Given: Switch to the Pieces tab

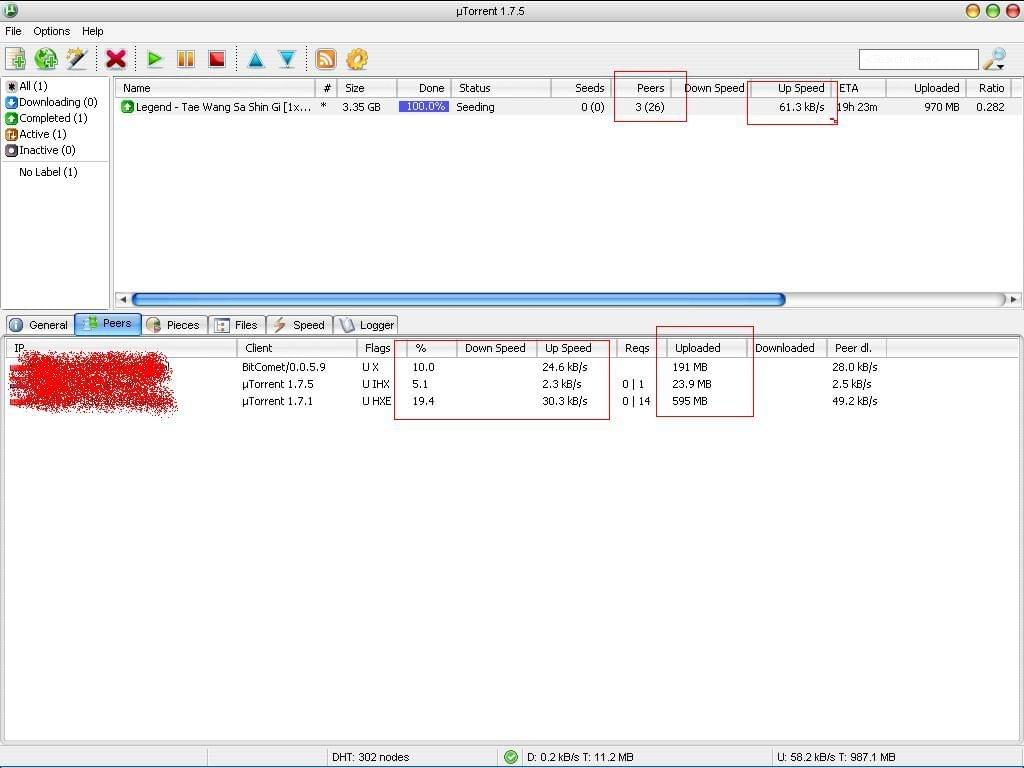Looking at the screenshot, I should 174,325.
